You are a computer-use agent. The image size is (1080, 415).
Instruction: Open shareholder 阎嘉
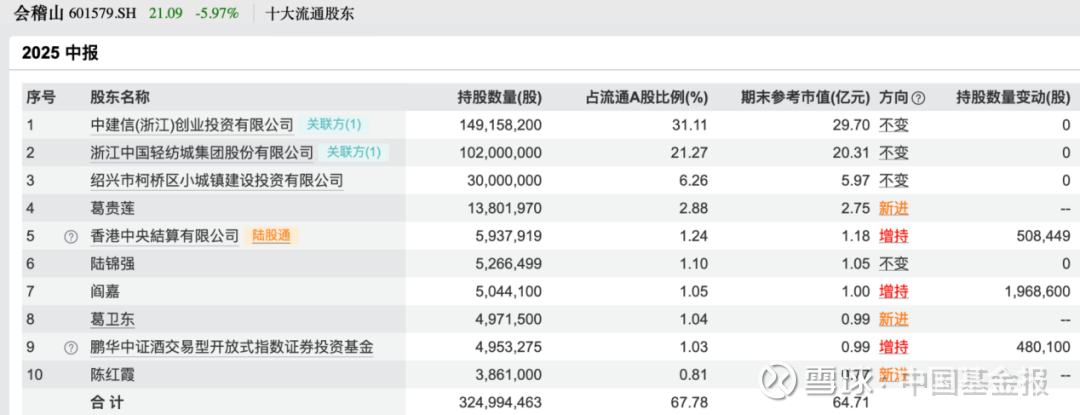pyautogui.click(x=105, y=292)
